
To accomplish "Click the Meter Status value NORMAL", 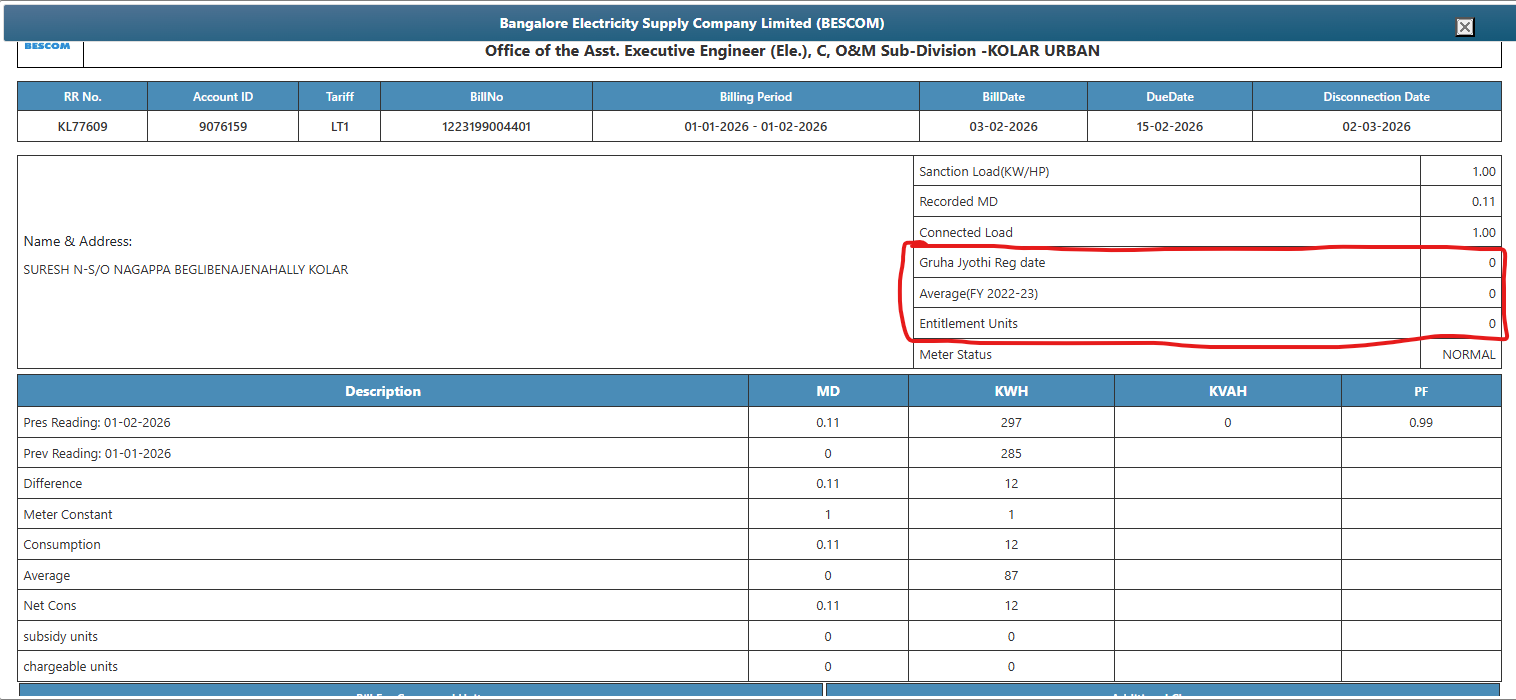I will (x=1468, y=355).
